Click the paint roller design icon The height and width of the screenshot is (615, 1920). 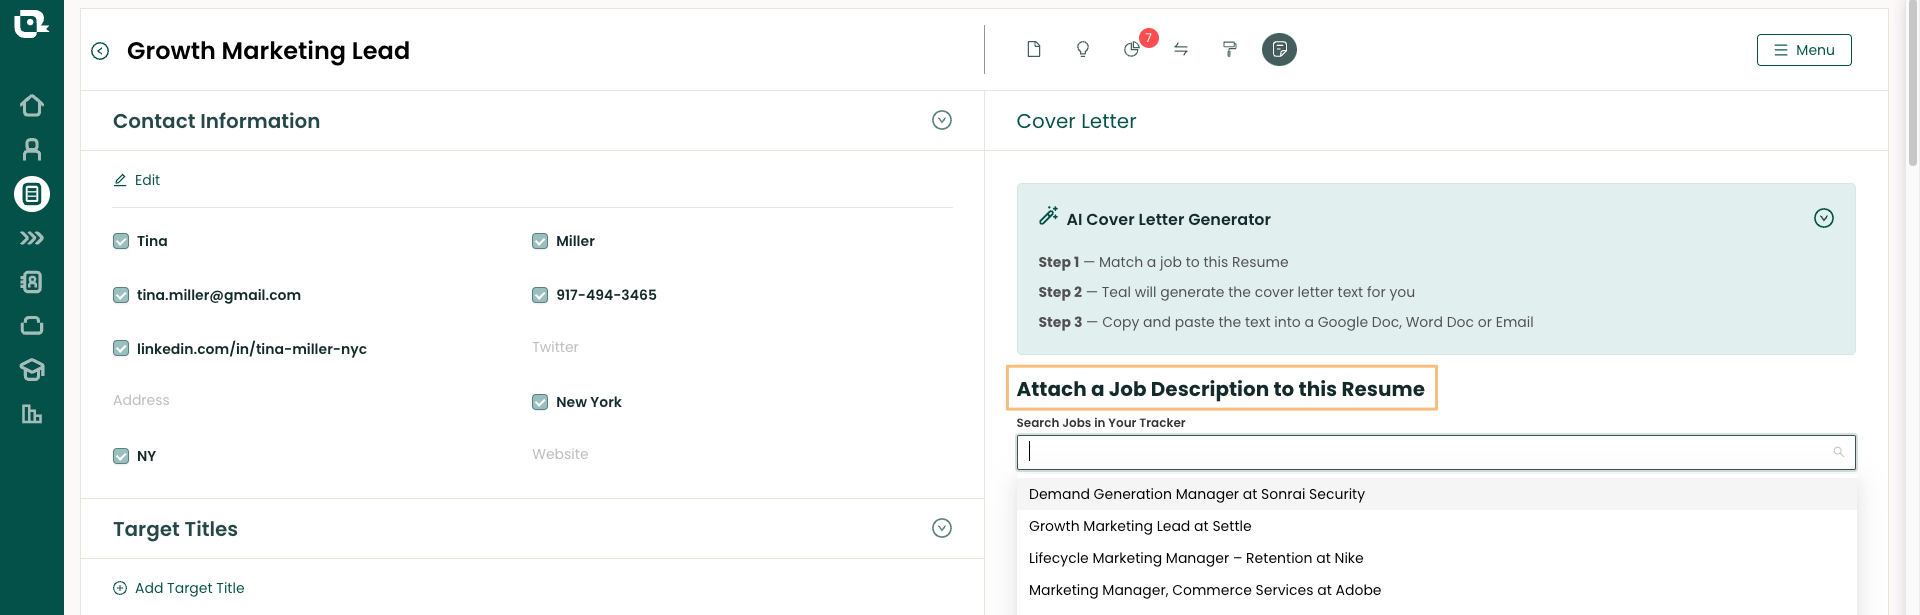pos(1230,49)
